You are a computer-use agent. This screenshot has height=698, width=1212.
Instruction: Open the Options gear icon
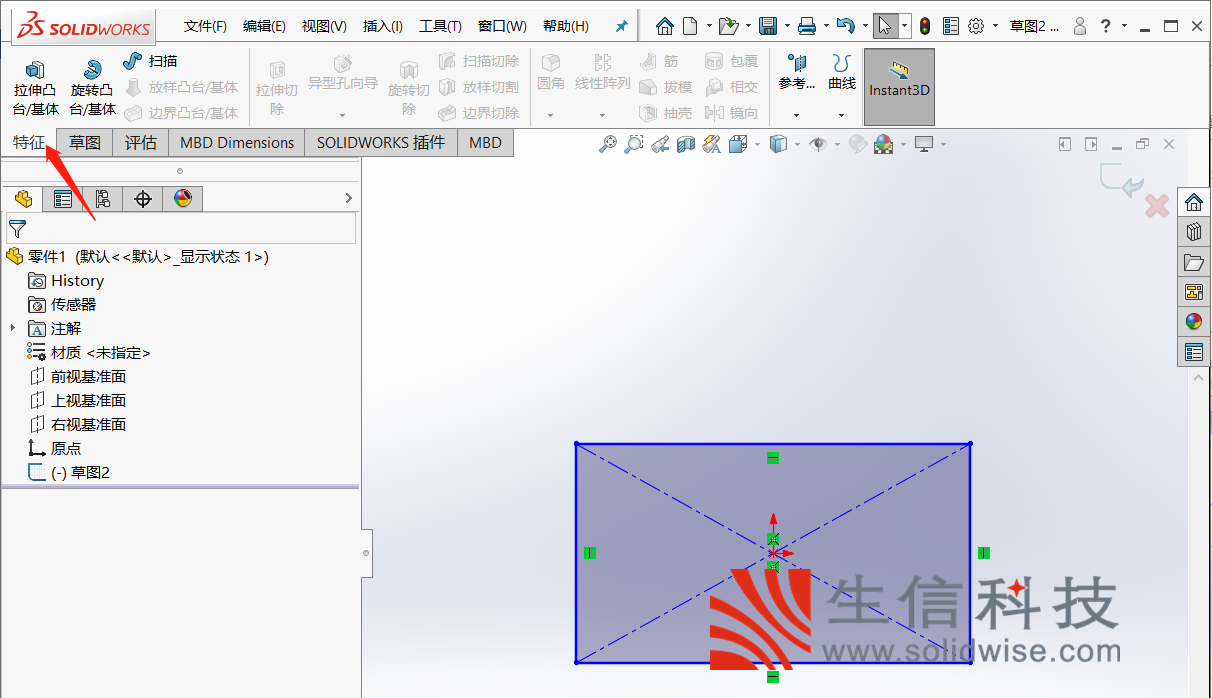coord(976,26)
